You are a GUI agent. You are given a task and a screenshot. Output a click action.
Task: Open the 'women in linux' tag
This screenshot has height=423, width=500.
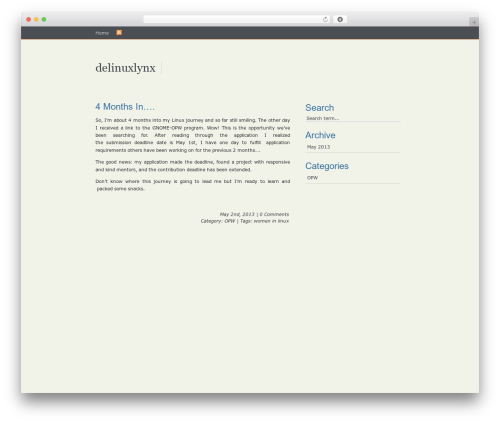271,221
